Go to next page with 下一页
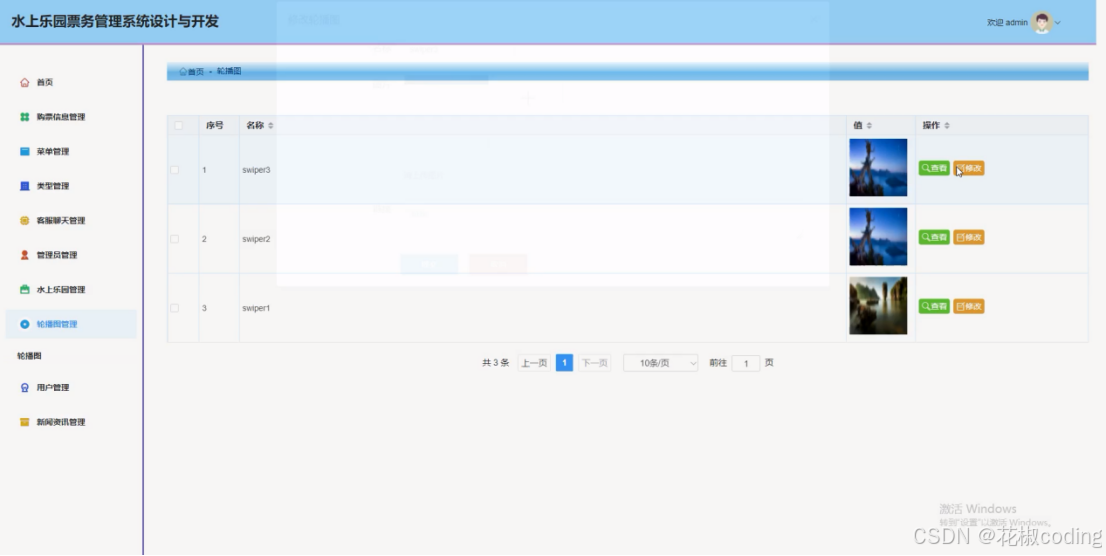The image size is (1106, 556). tap(594, 363)
